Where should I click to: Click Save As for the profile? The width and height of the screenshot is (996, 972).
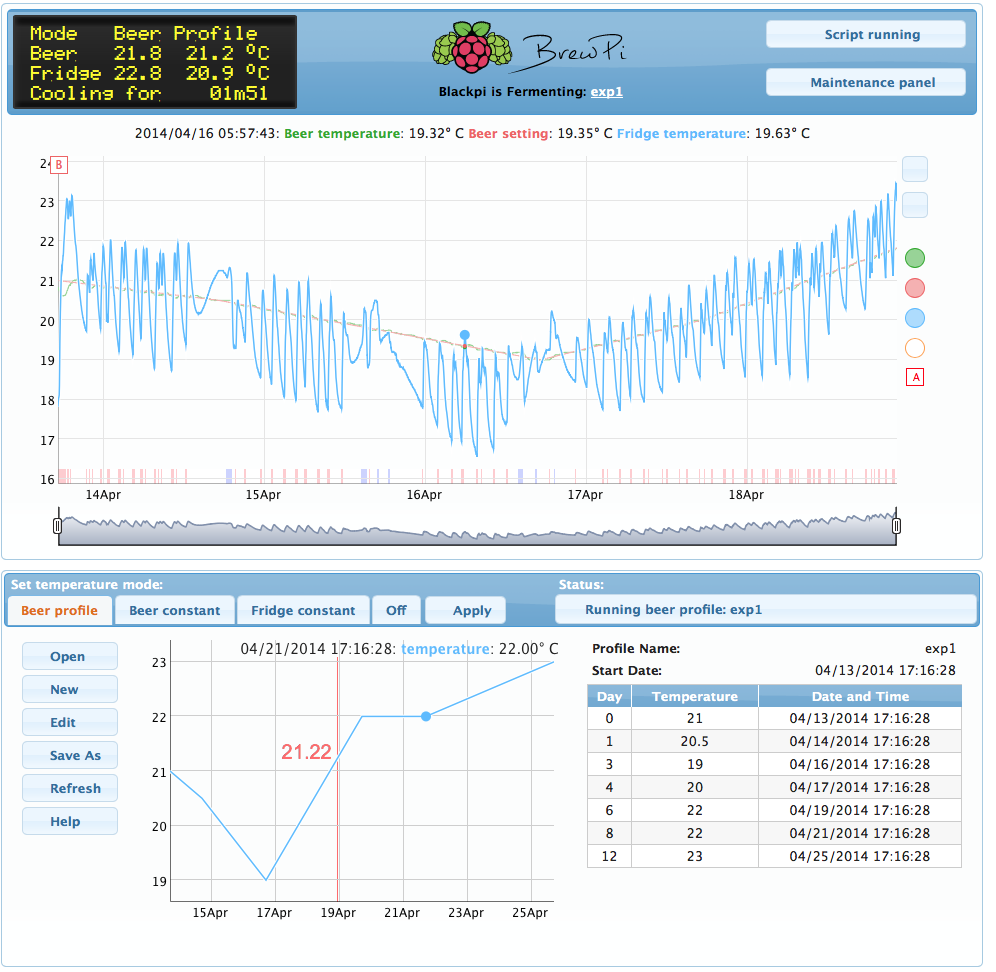70,755
